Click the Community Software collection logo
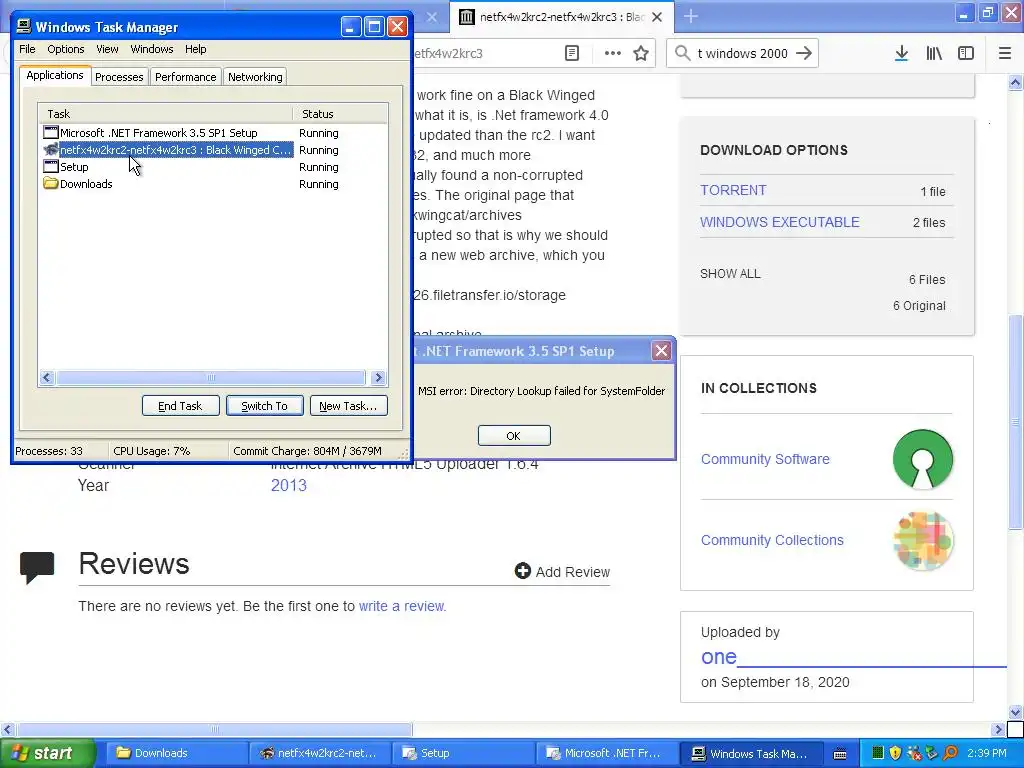Screen dimensions: 1024x768 (x=923, y=459)
